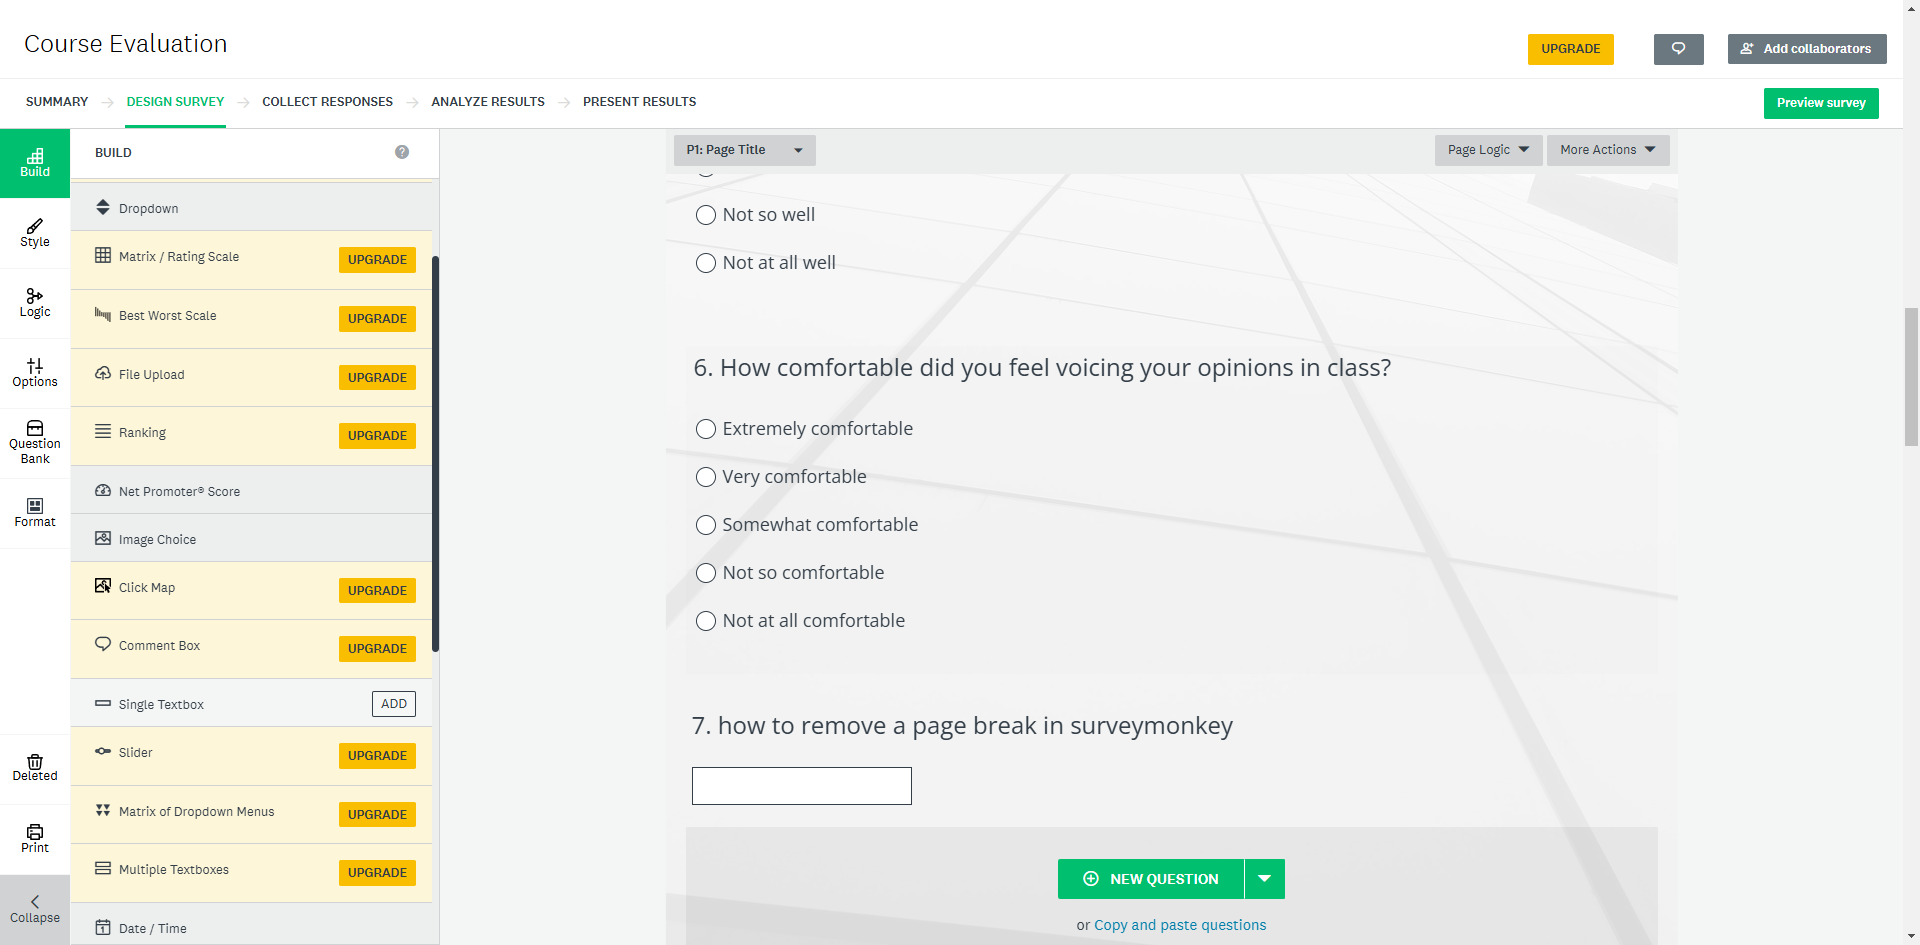Go to the Analyze Results tab
Screen dimensions: 1920x945
point(488,102)
